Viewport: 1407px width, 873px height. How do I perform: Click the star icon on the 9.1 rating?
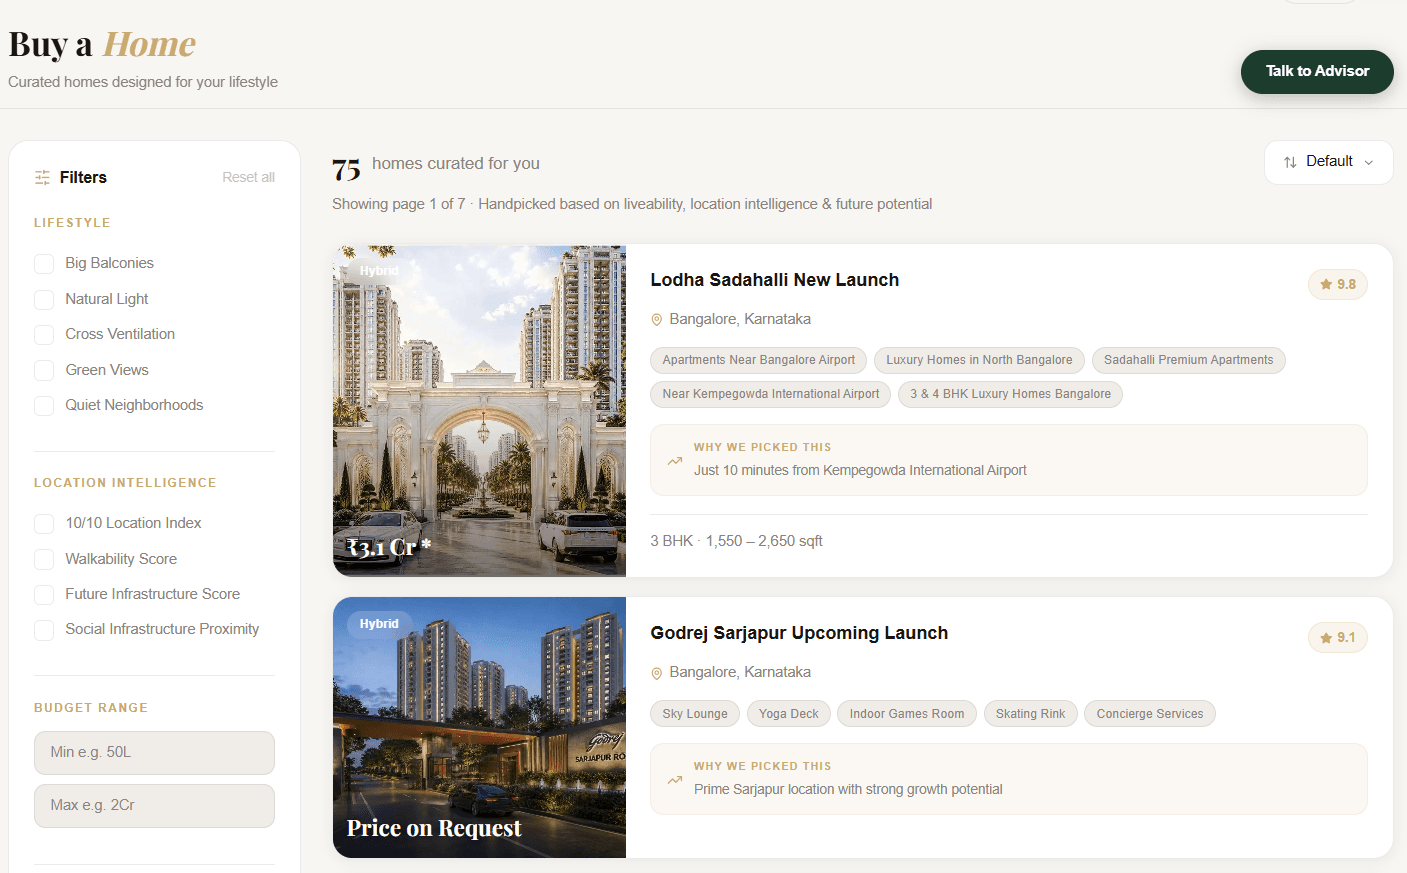coord(1326,637)
